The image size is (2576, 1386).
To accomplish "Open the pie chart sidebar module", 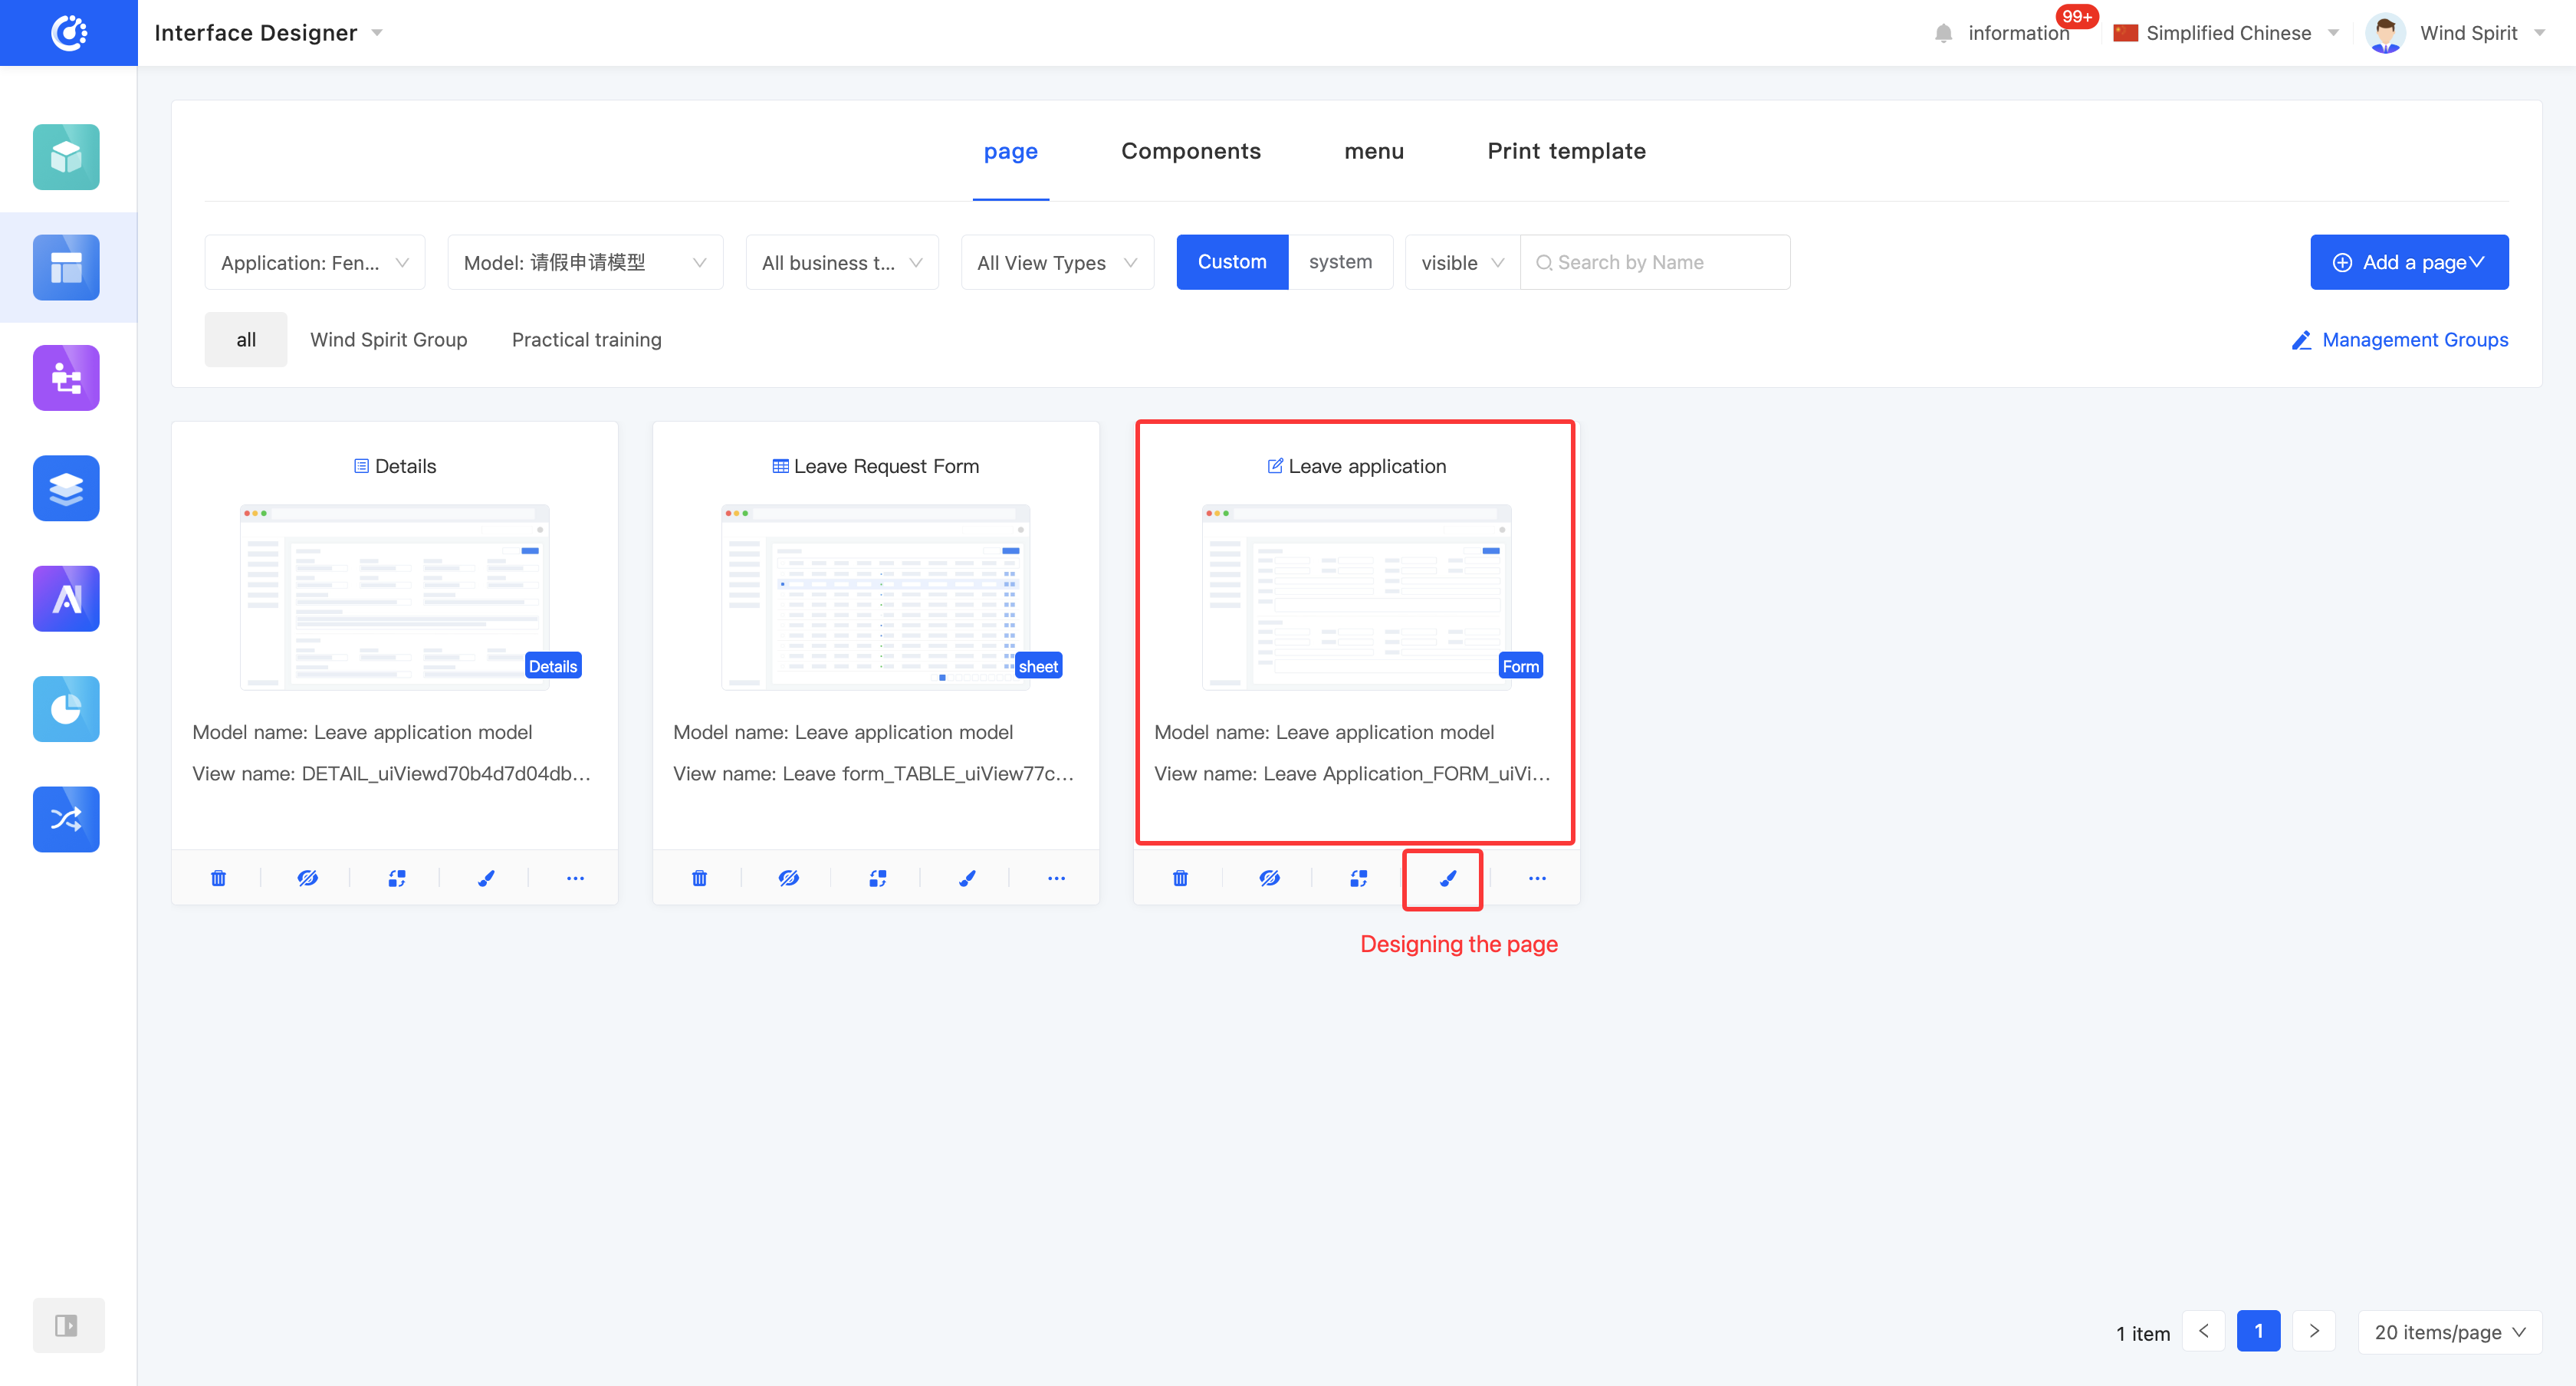I will pyautogui.click(x=66, y=709).
